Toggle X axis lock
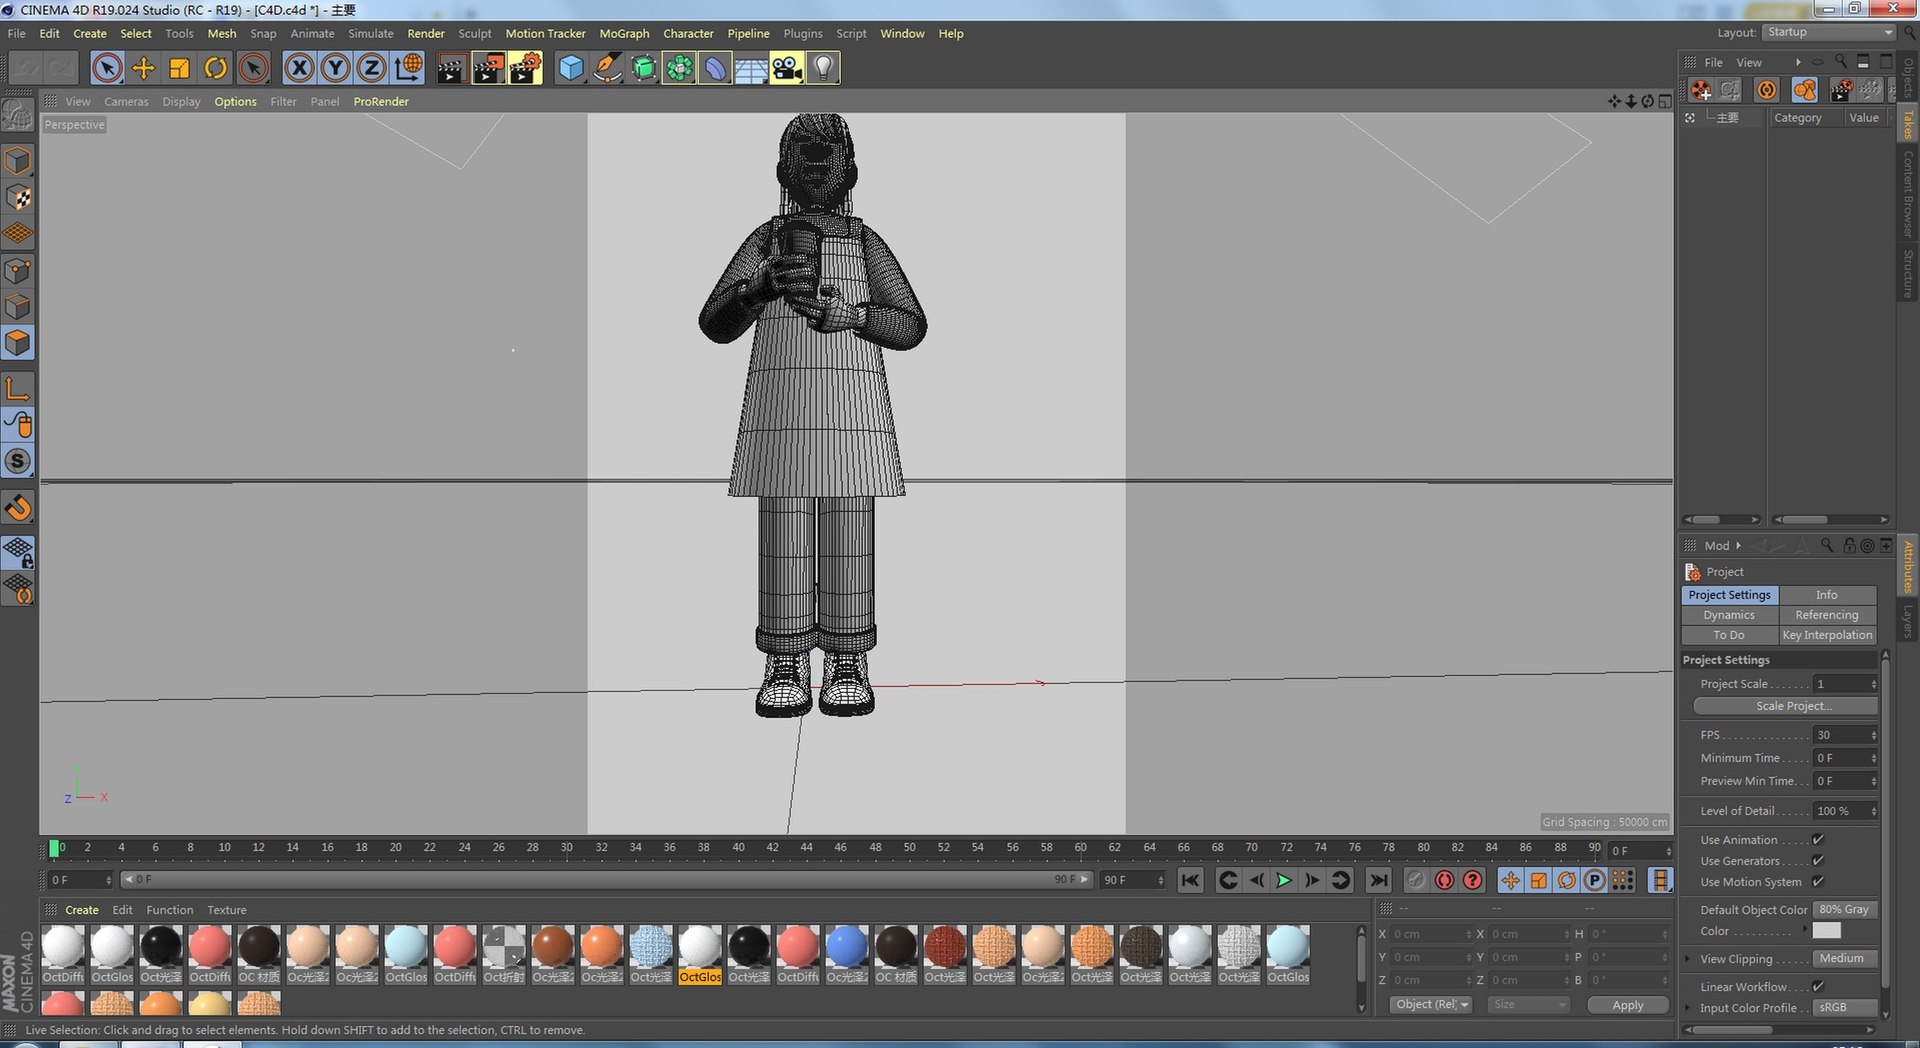The height and width of the screenshot is (1048, 1920). click(x=299, y=68)
